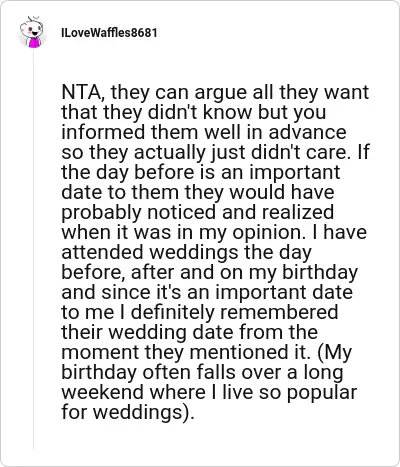Click the text "moment they mentioned it."
The image size is (400, 467).
point(185,352)
